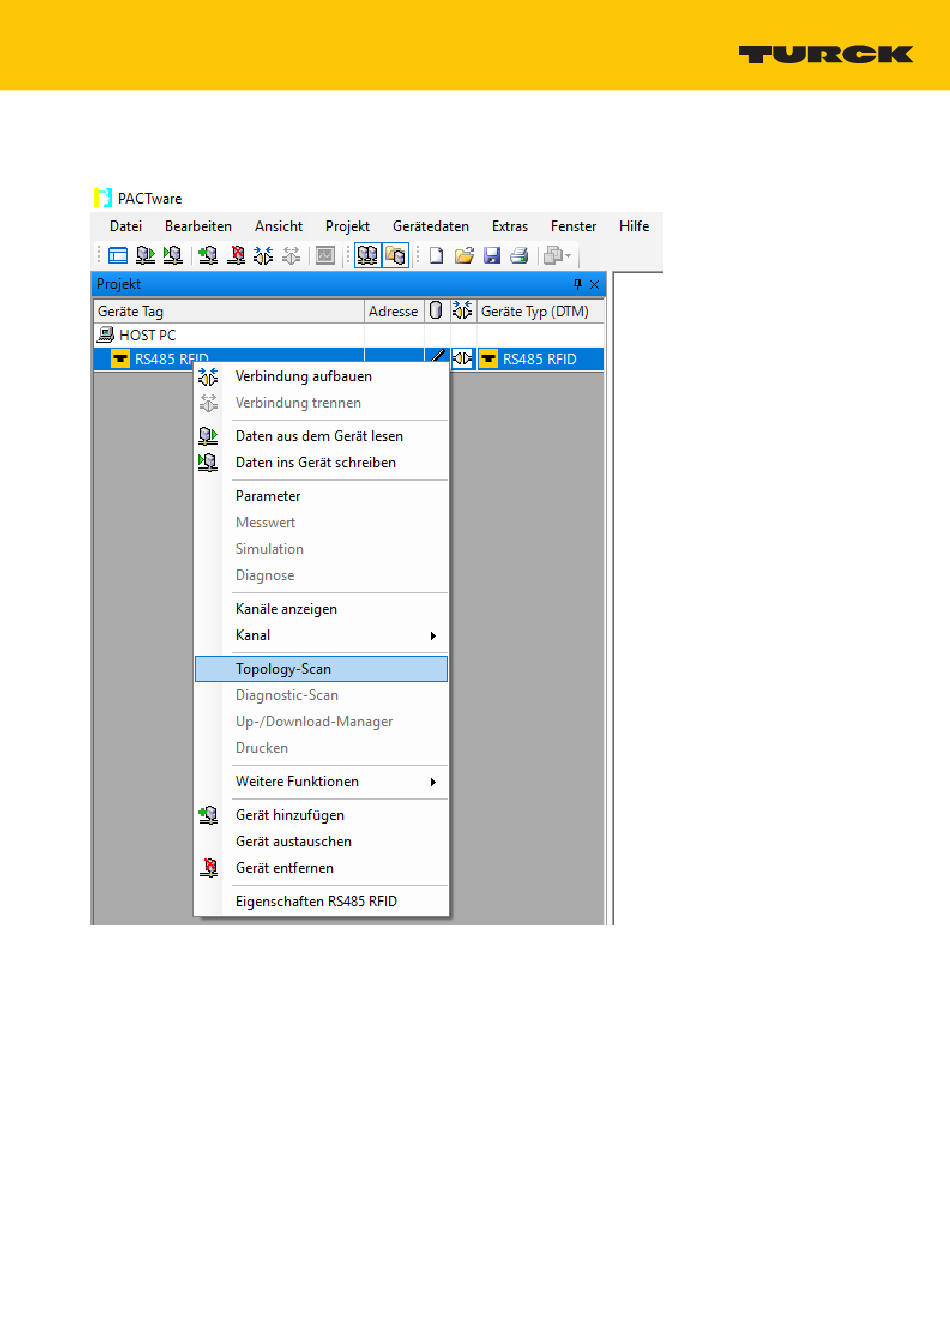Click the load from device toolbar icon
This screenshot has width=950, height=1344.
[146, 256]
